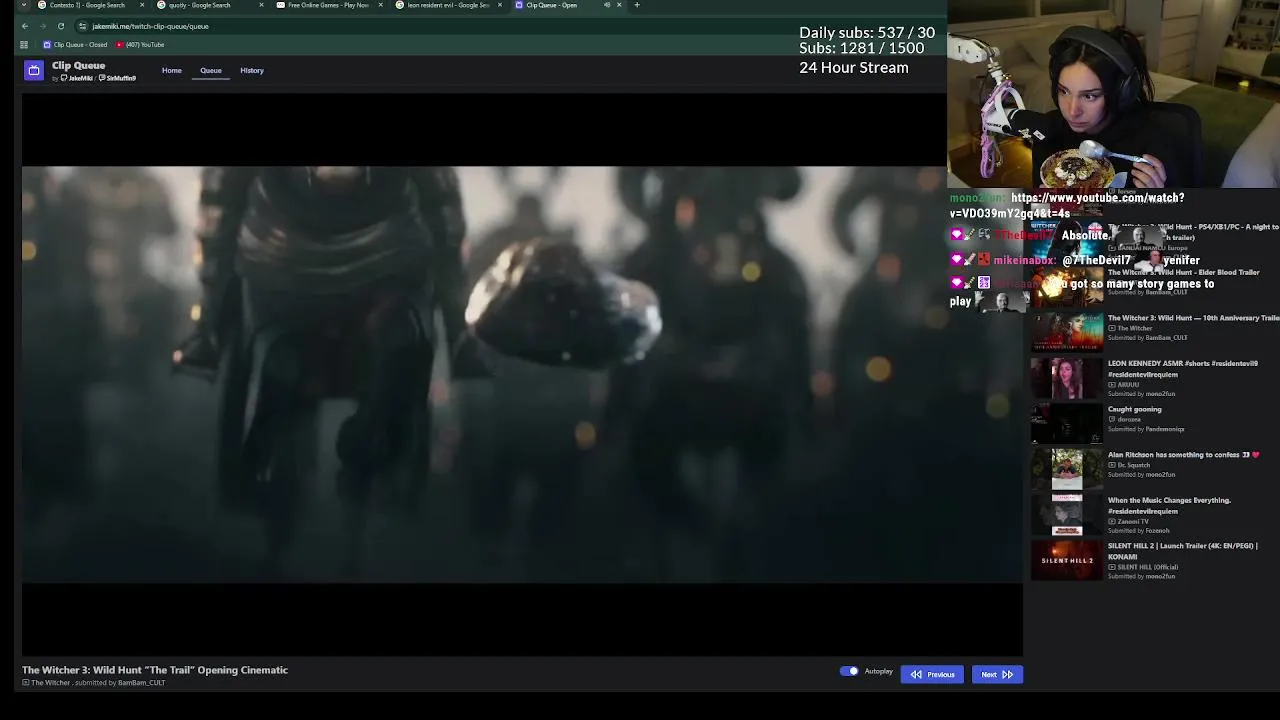1280x720 pixels.
Task: Reload the current page
Action: click(61, 26)
